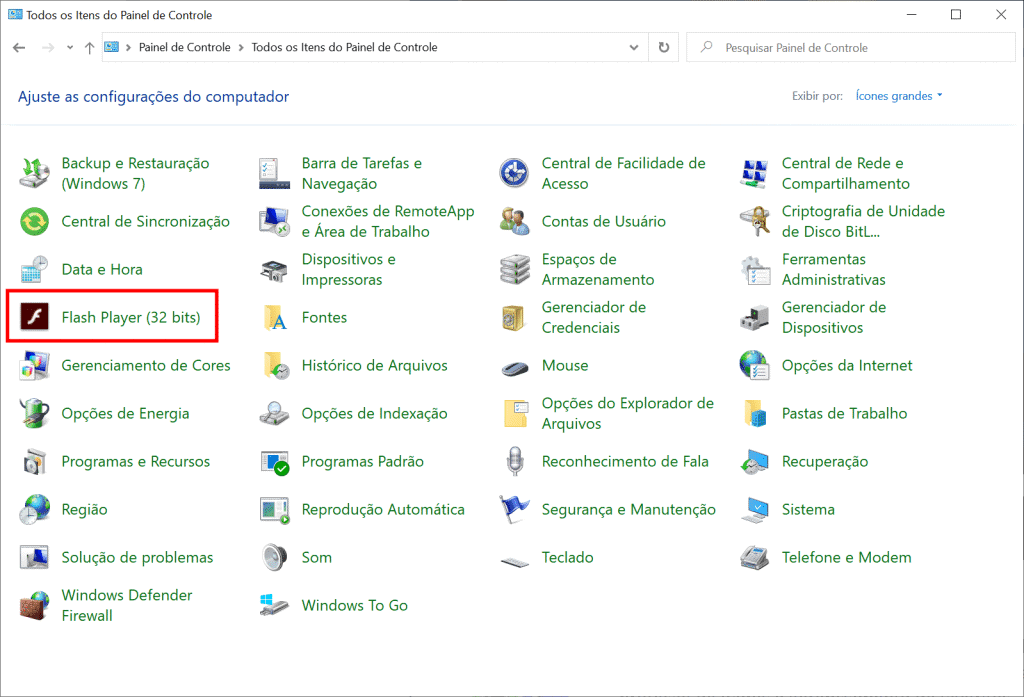This screenshot has width=1024, height=697.
Task: Click the refresh button beside address bar
Action: coord(664,47)
